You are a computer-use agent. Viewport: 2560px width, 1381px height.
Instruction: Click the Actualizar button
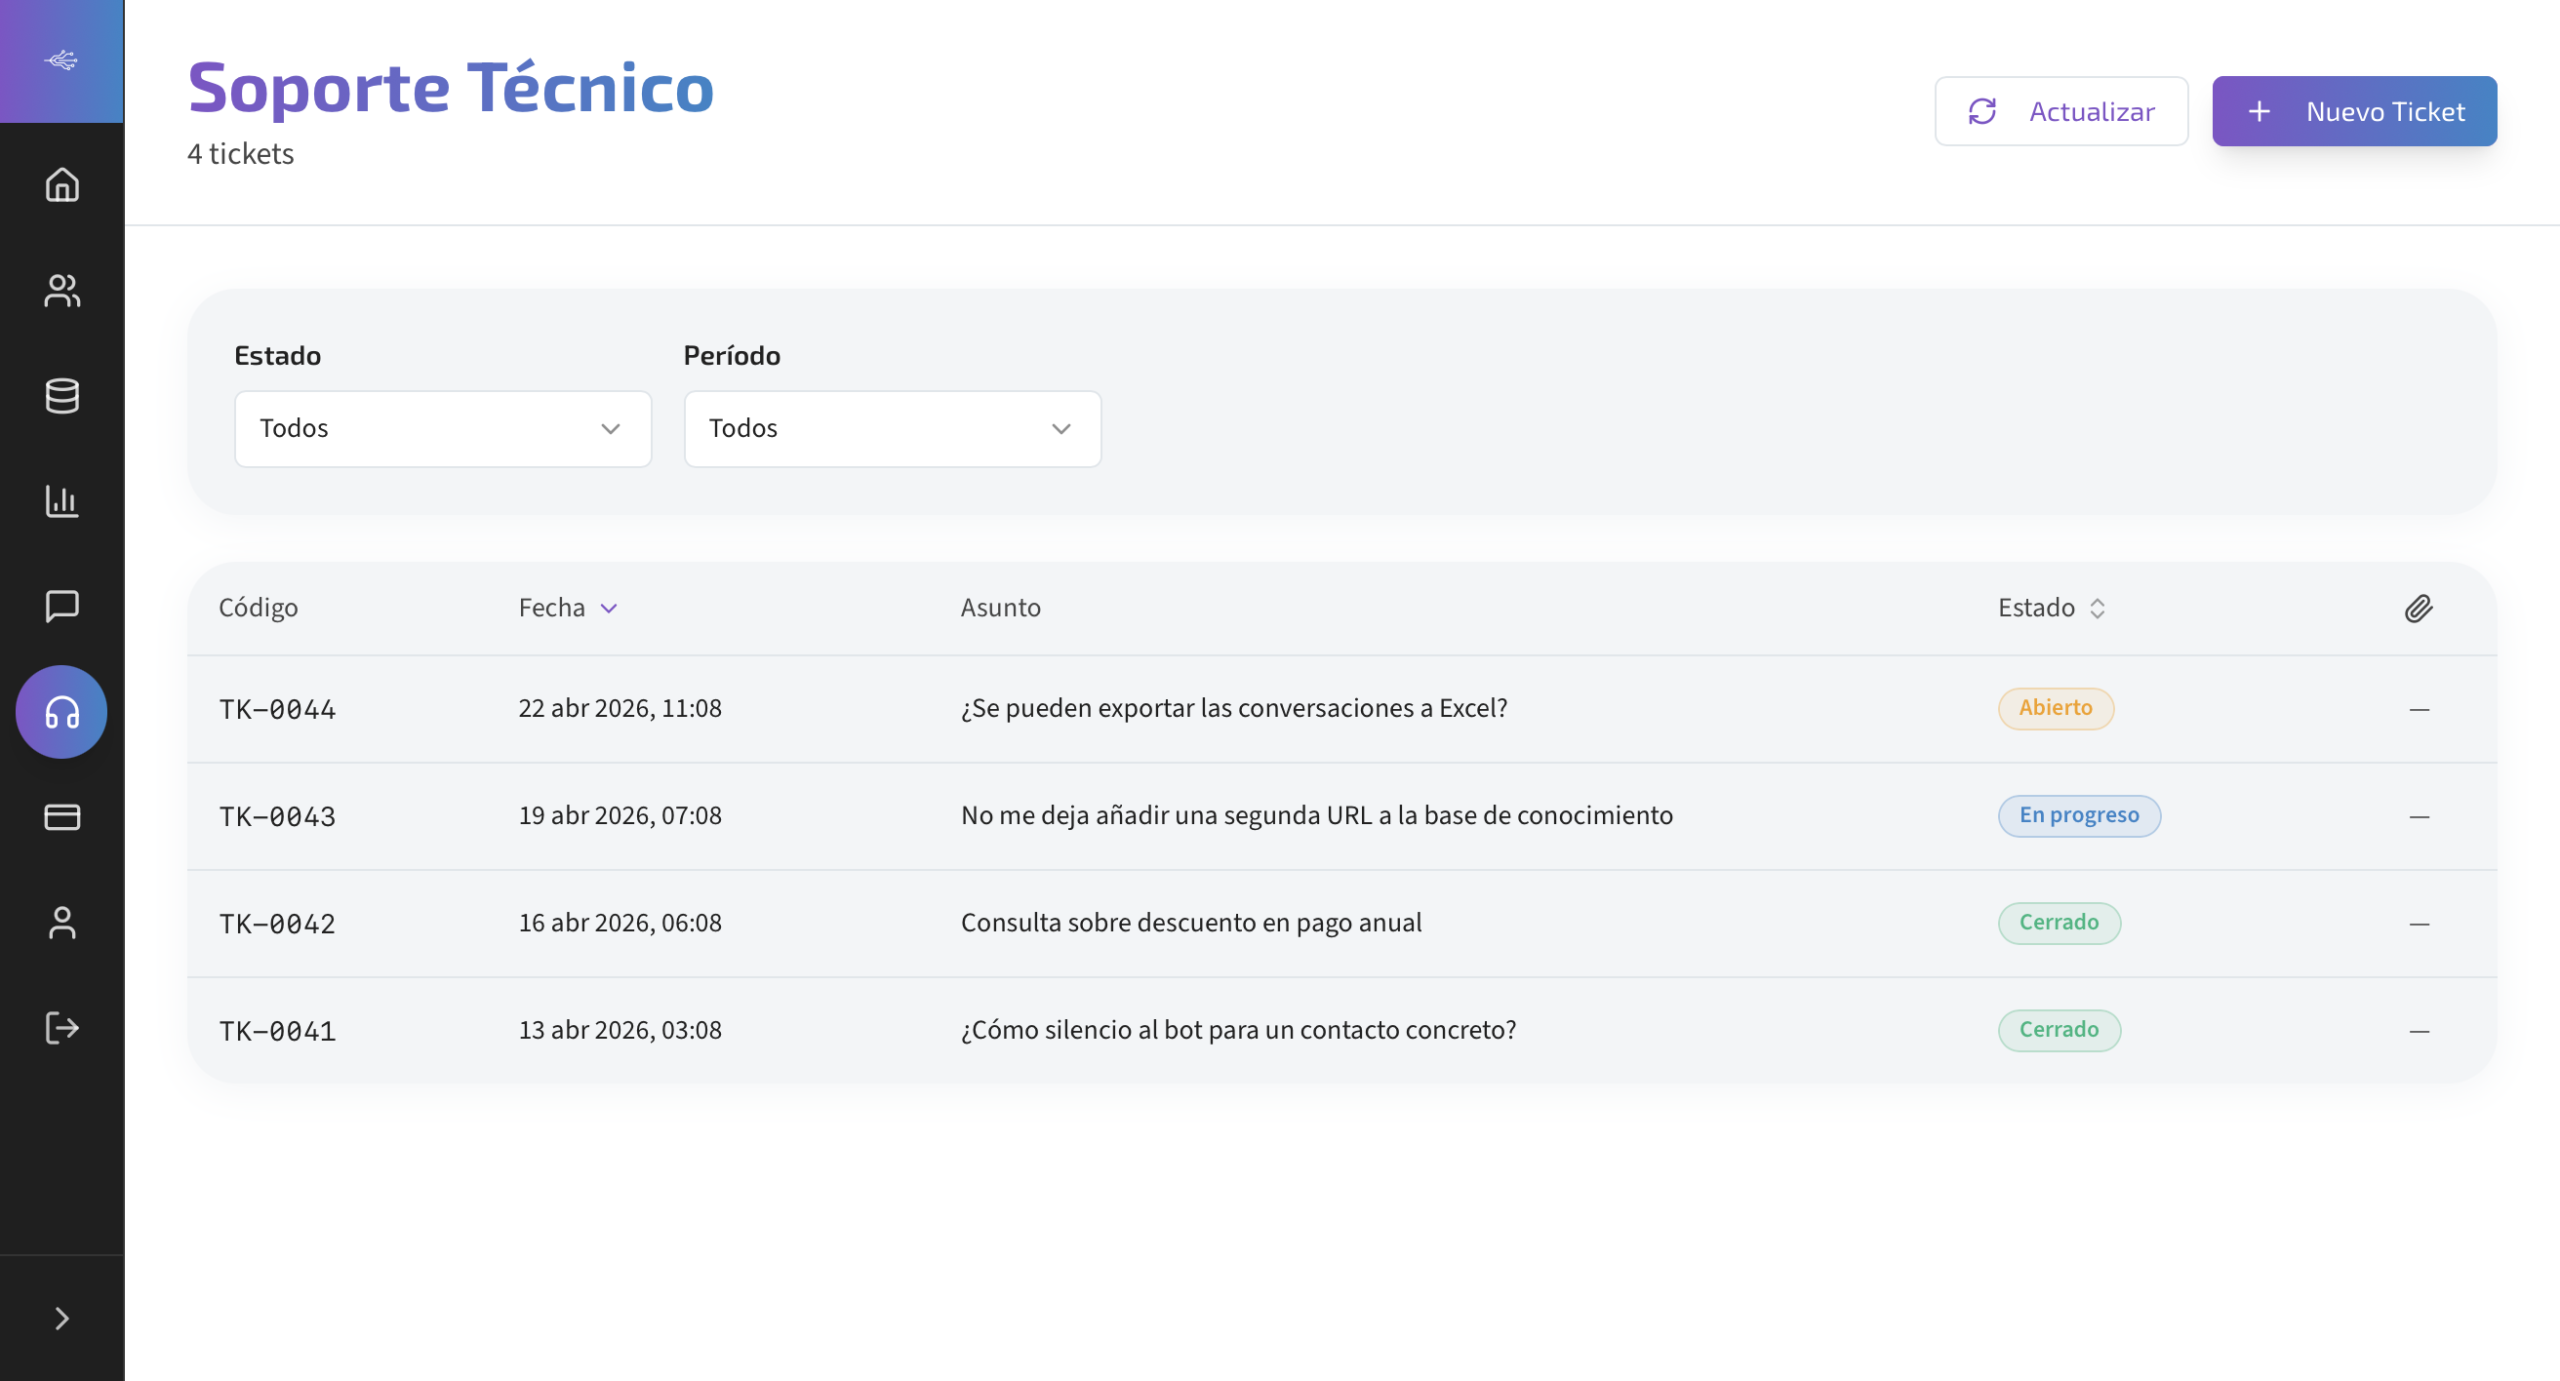[2061, 111]
